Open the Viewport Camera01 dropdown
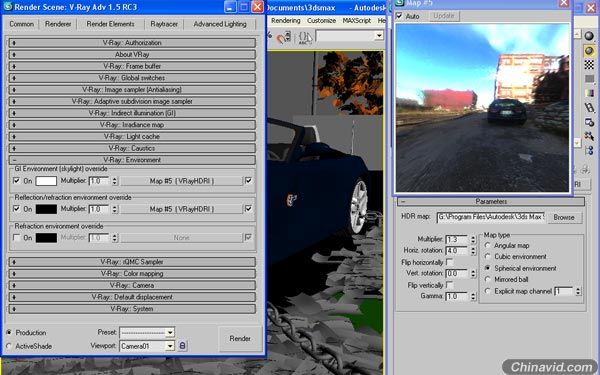The height and width of the screenshot is (375, 600). [170, 346]
